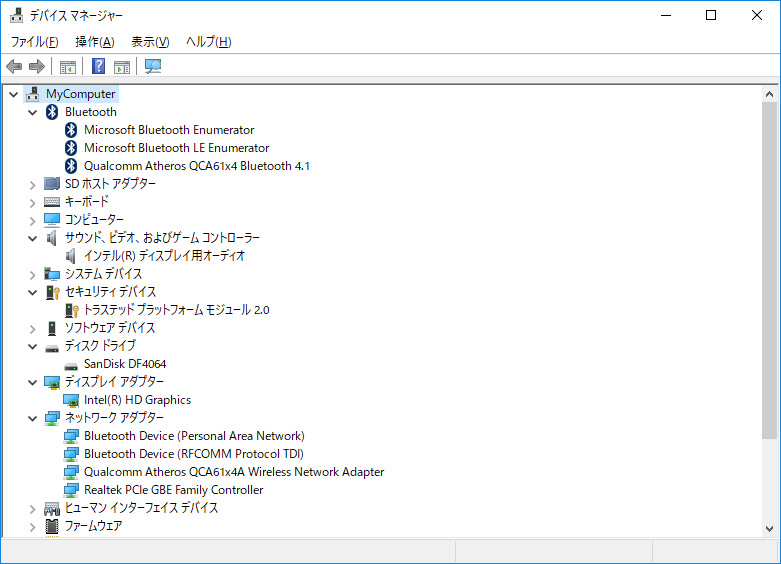Select the SanDisk DF4064 text

pos(125,364)
